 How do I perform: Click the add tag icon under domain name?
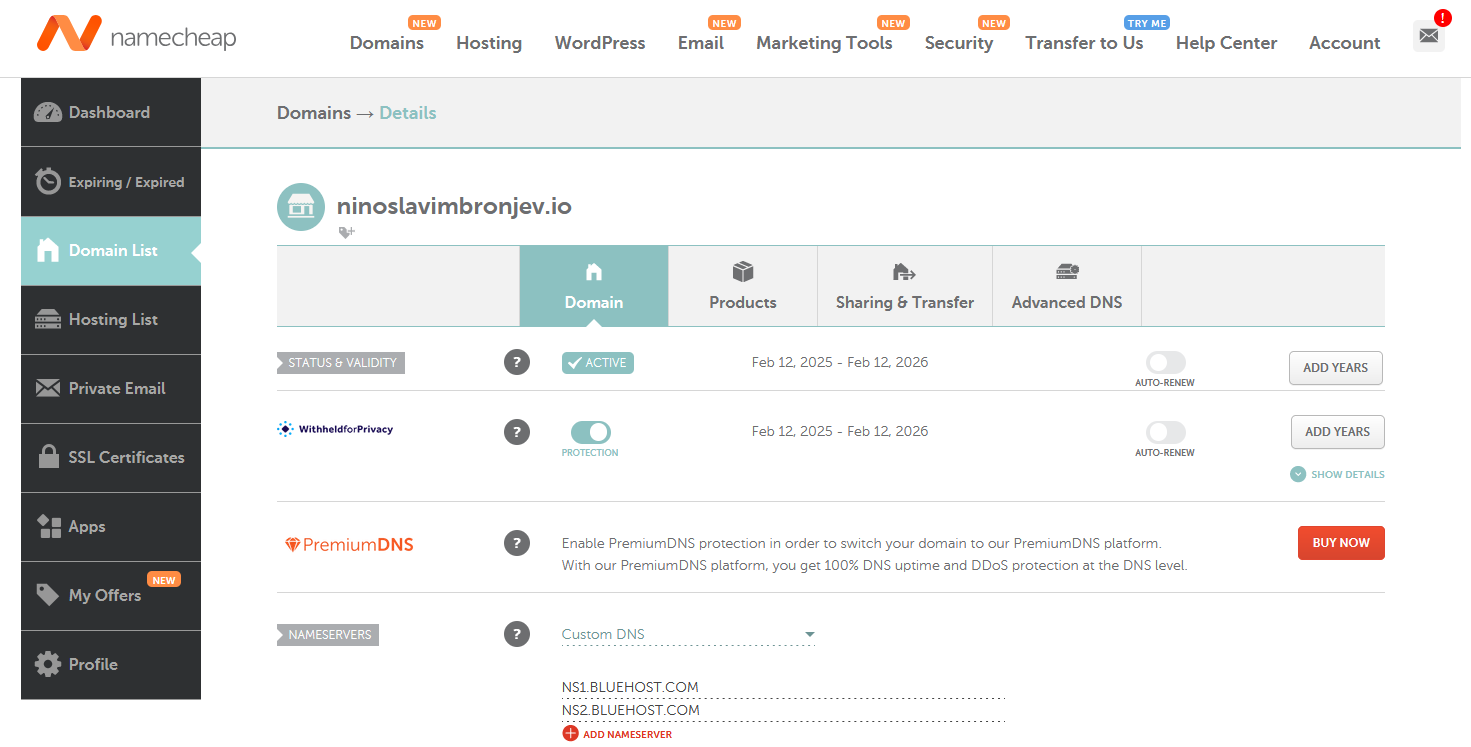(346, 232)
